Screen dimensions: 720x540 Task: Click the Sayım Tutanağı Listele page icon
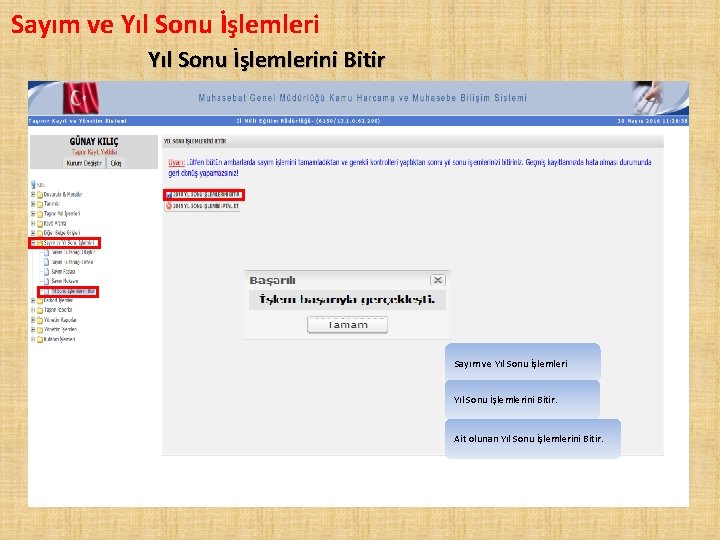click(x=46, y=262)
